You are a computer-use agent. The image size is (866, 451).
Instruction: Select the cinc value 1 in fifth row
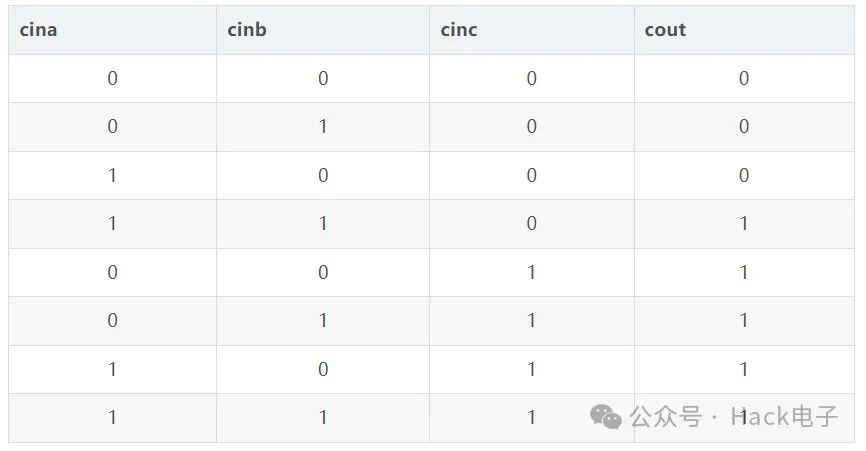(x=531, y=272)
